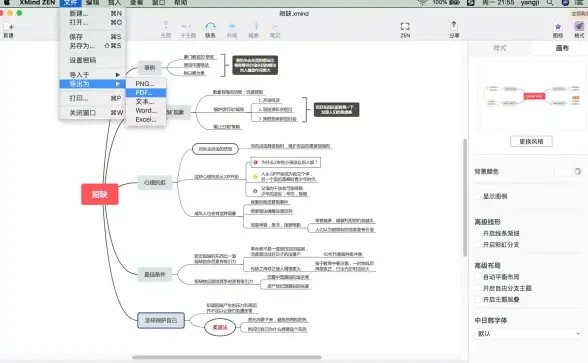Expand the 导入于 submenu

point(92,75)
